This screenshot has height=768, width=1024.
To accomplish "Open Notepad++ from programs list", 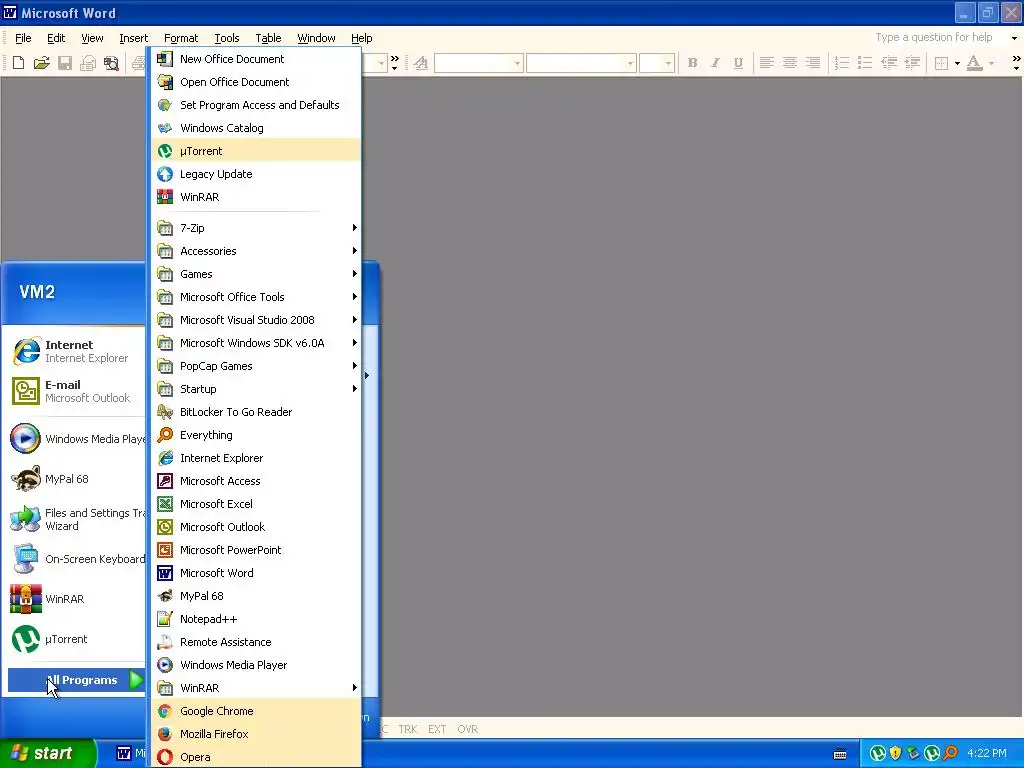I will pyautogui.click(x=256, y=619).
